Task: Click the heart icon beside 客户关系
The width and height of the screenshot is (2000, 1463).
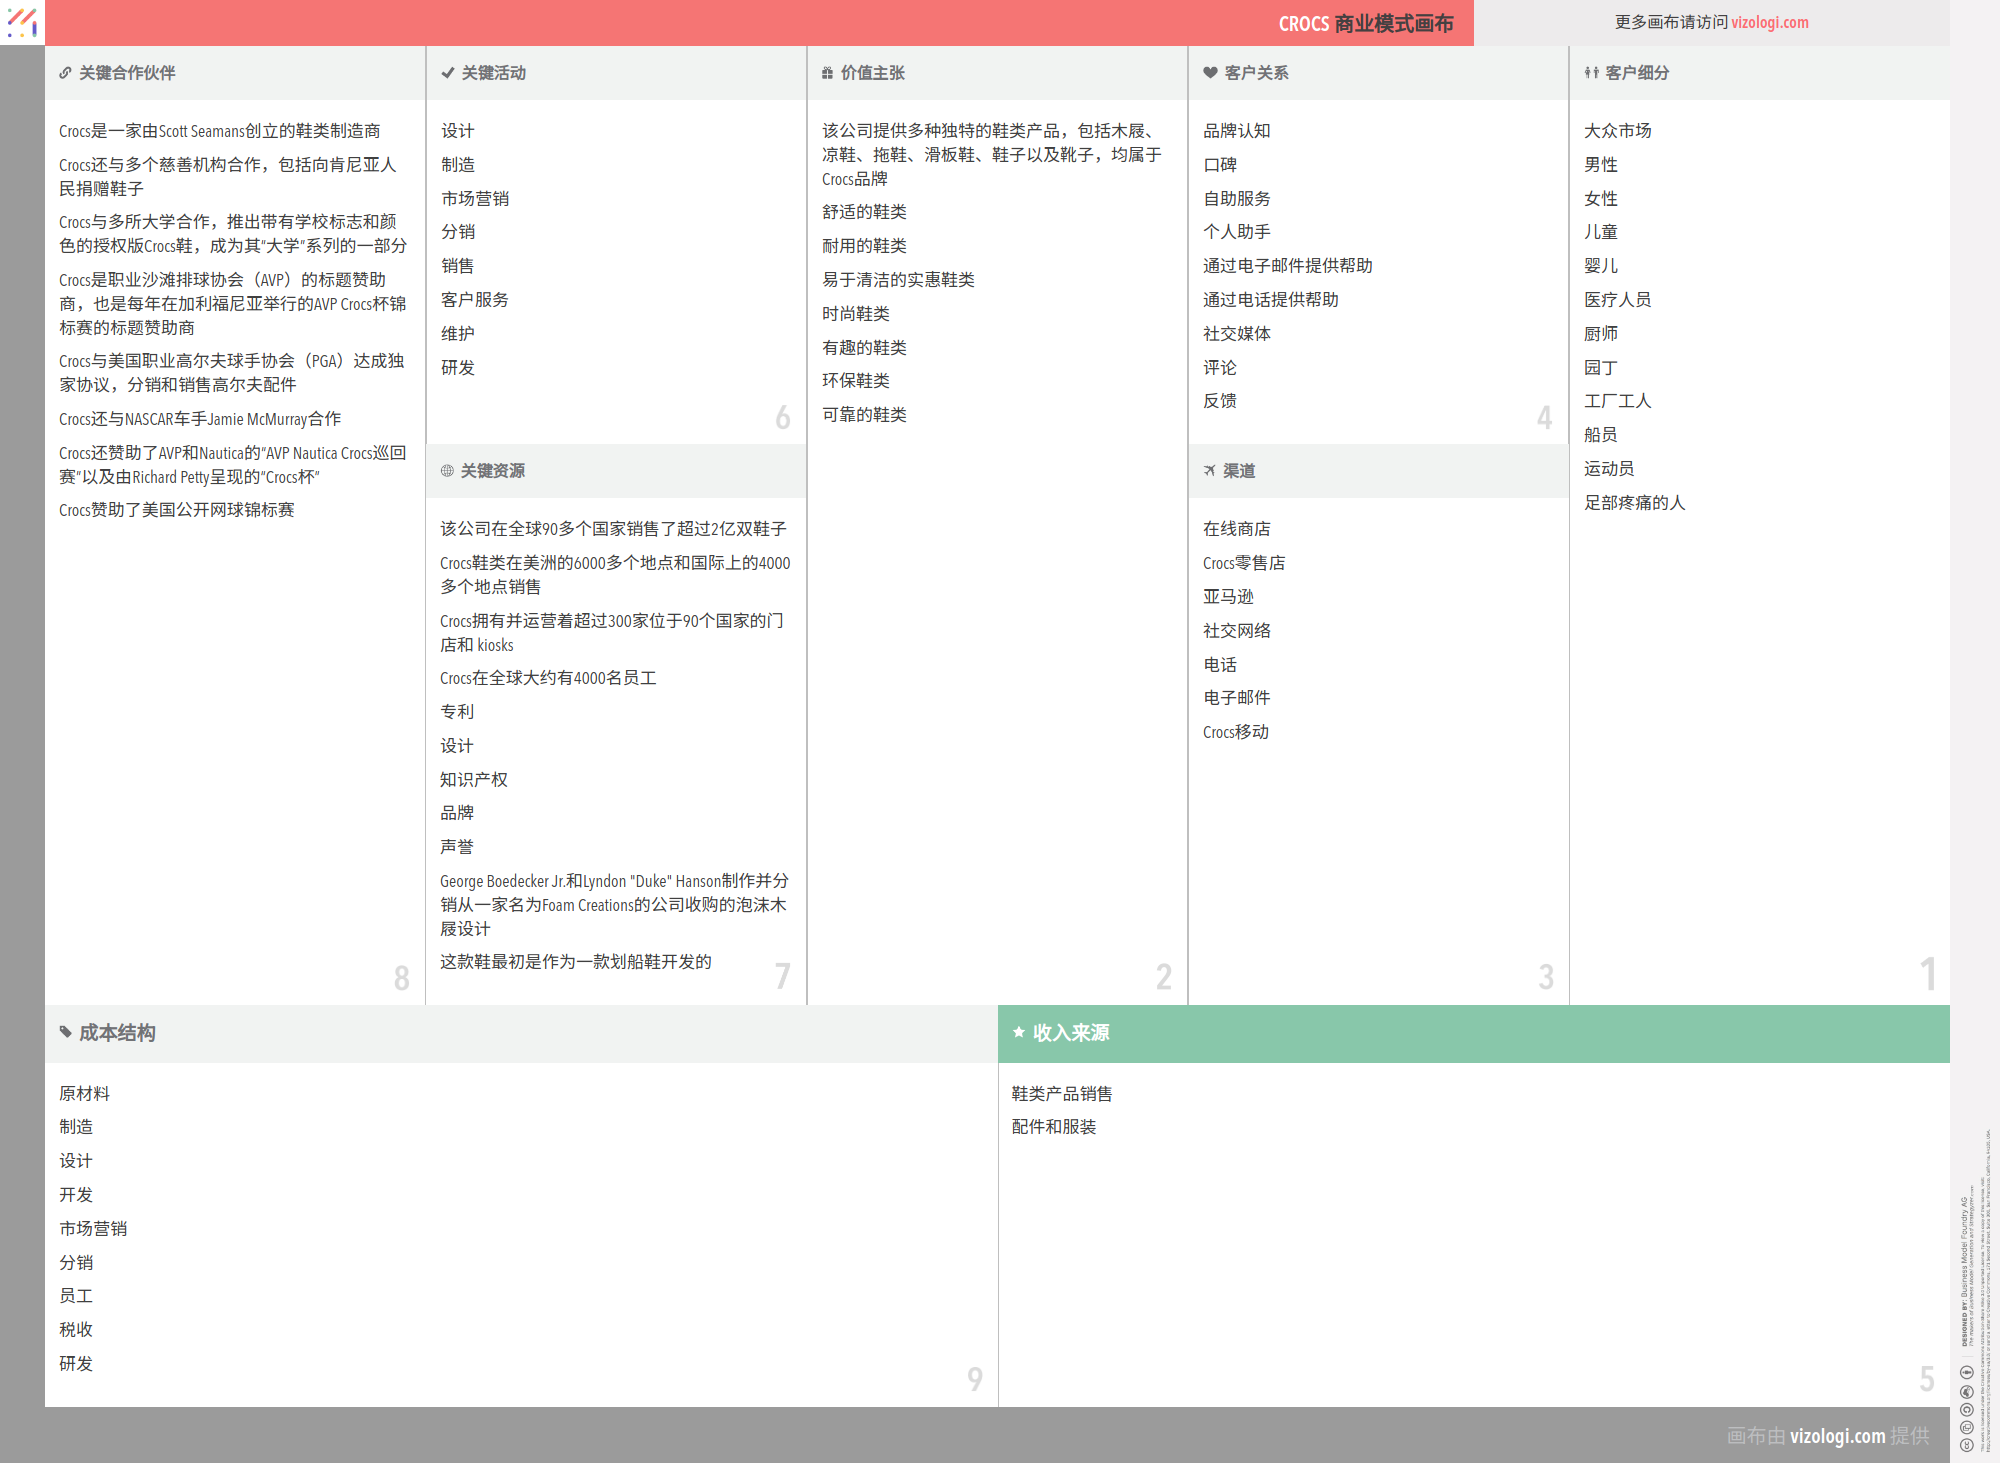Action: [x=1210, y=73]
